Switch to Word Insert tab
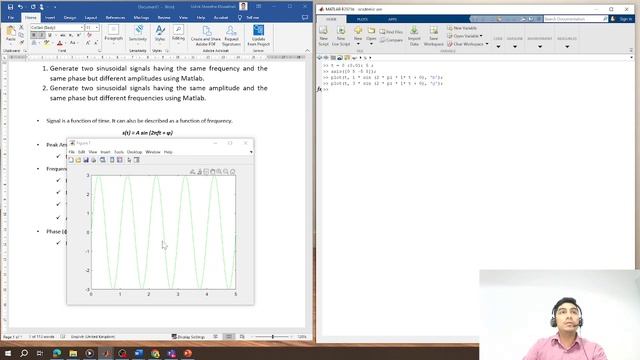Screen dimensions: 640x360 [50, 18]
